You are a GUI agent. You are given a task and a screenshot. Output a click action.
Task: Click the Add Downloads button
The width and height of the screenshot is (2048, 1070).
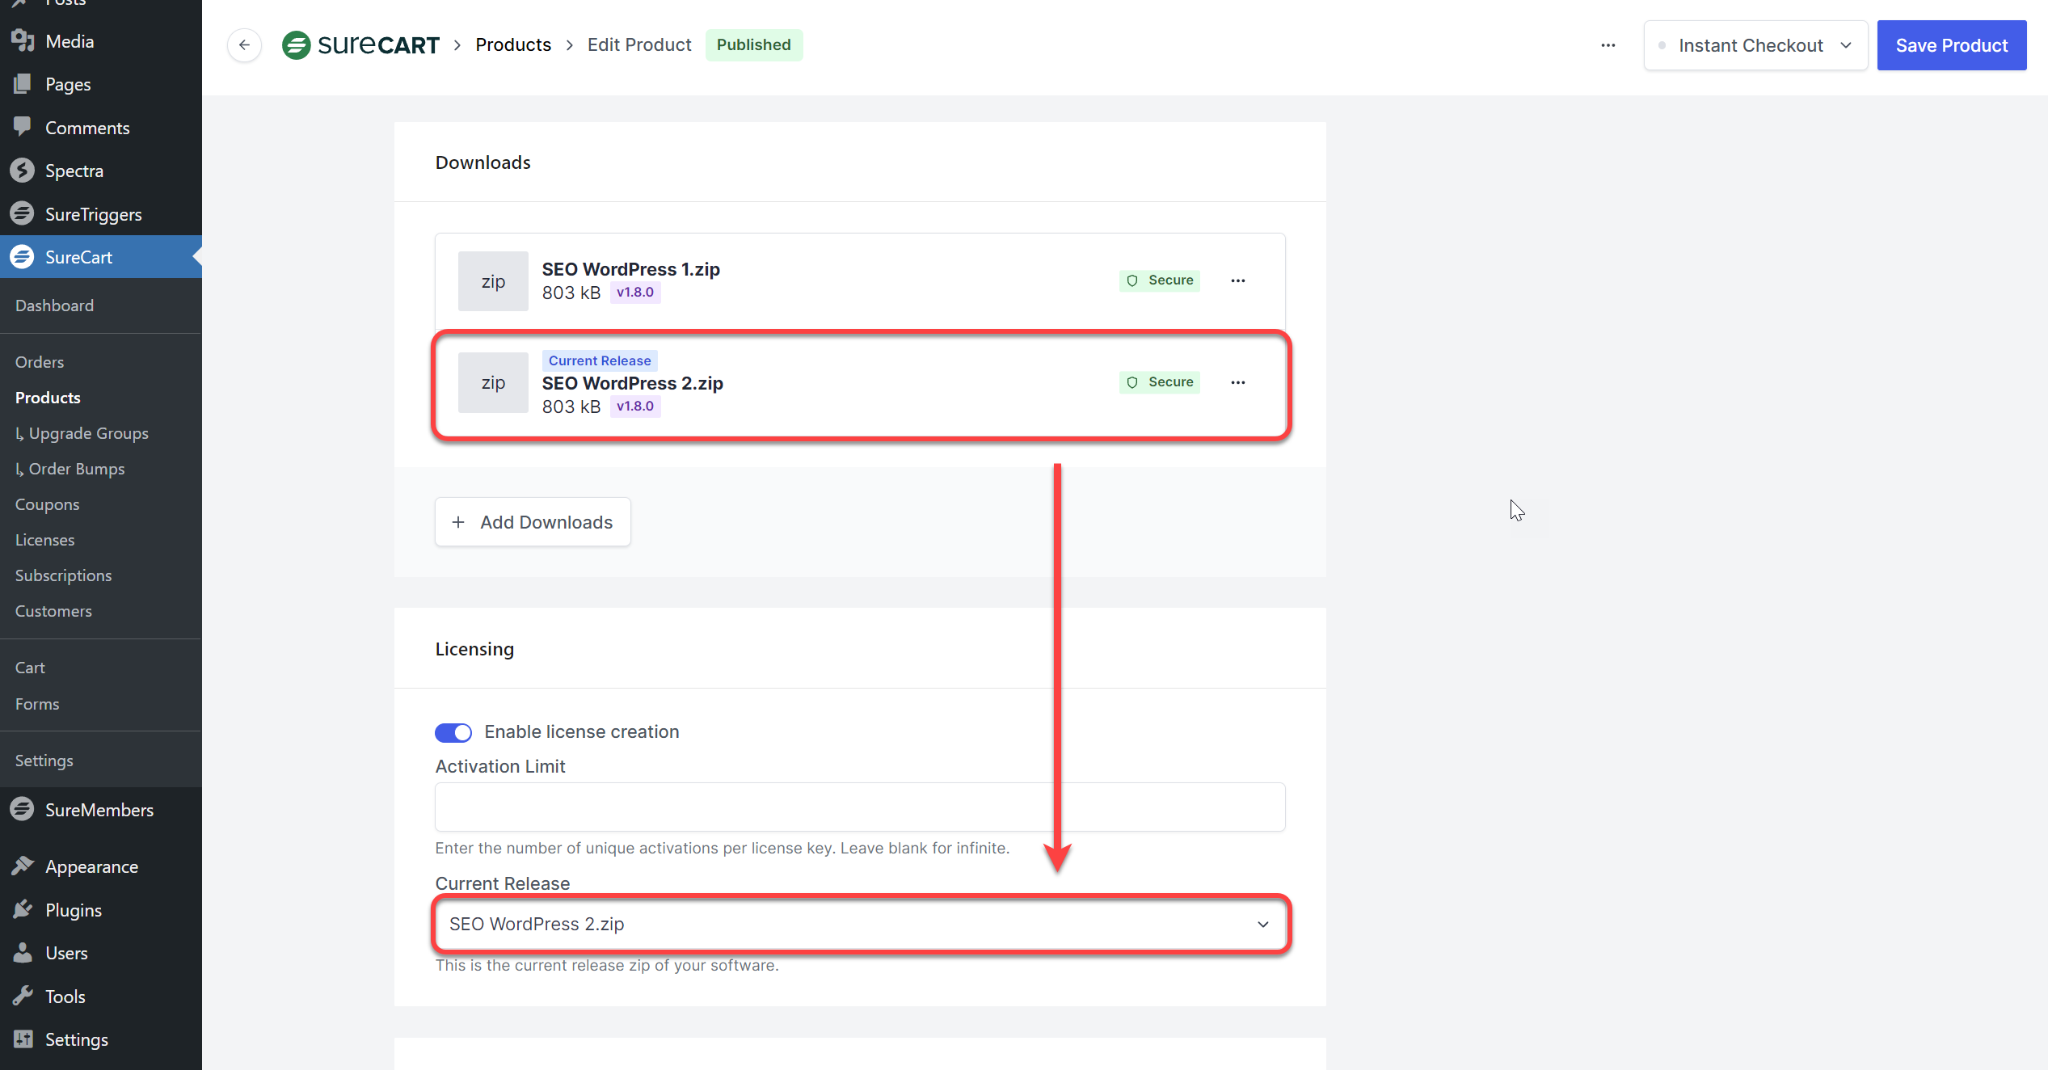click(532, 522)
